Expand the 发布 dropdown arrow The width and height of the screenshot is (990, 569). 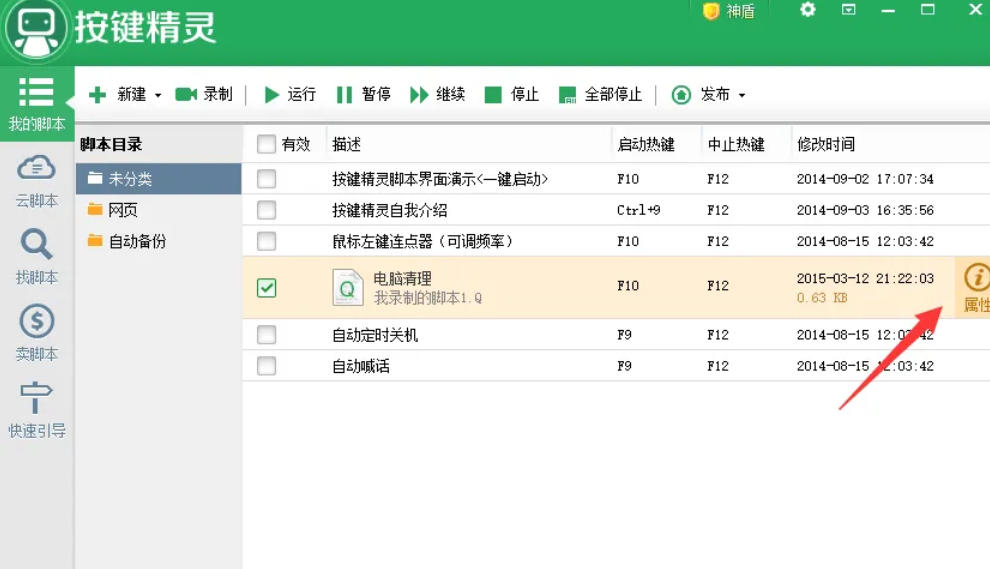(741, 96)
